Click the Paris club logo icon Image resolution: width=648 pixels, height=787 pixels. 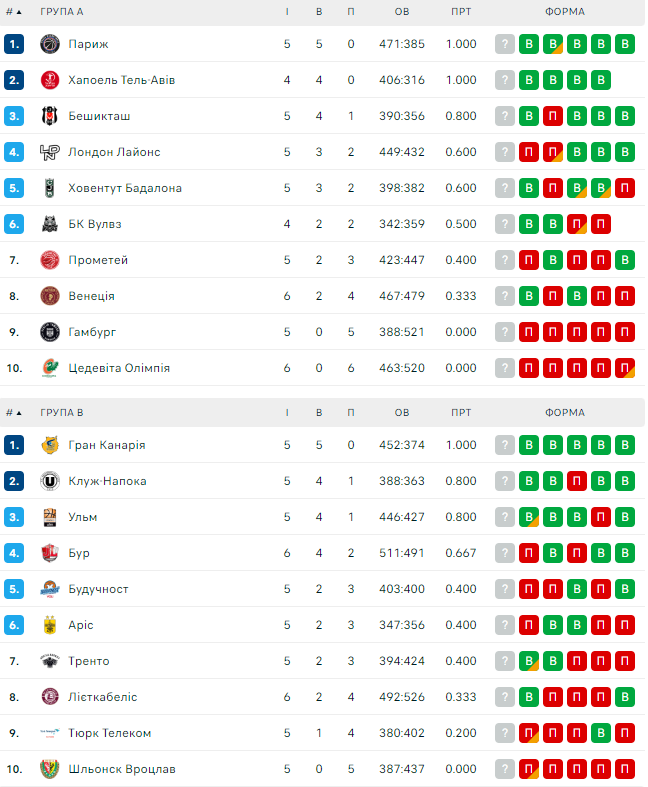click(x=50, y=44)
